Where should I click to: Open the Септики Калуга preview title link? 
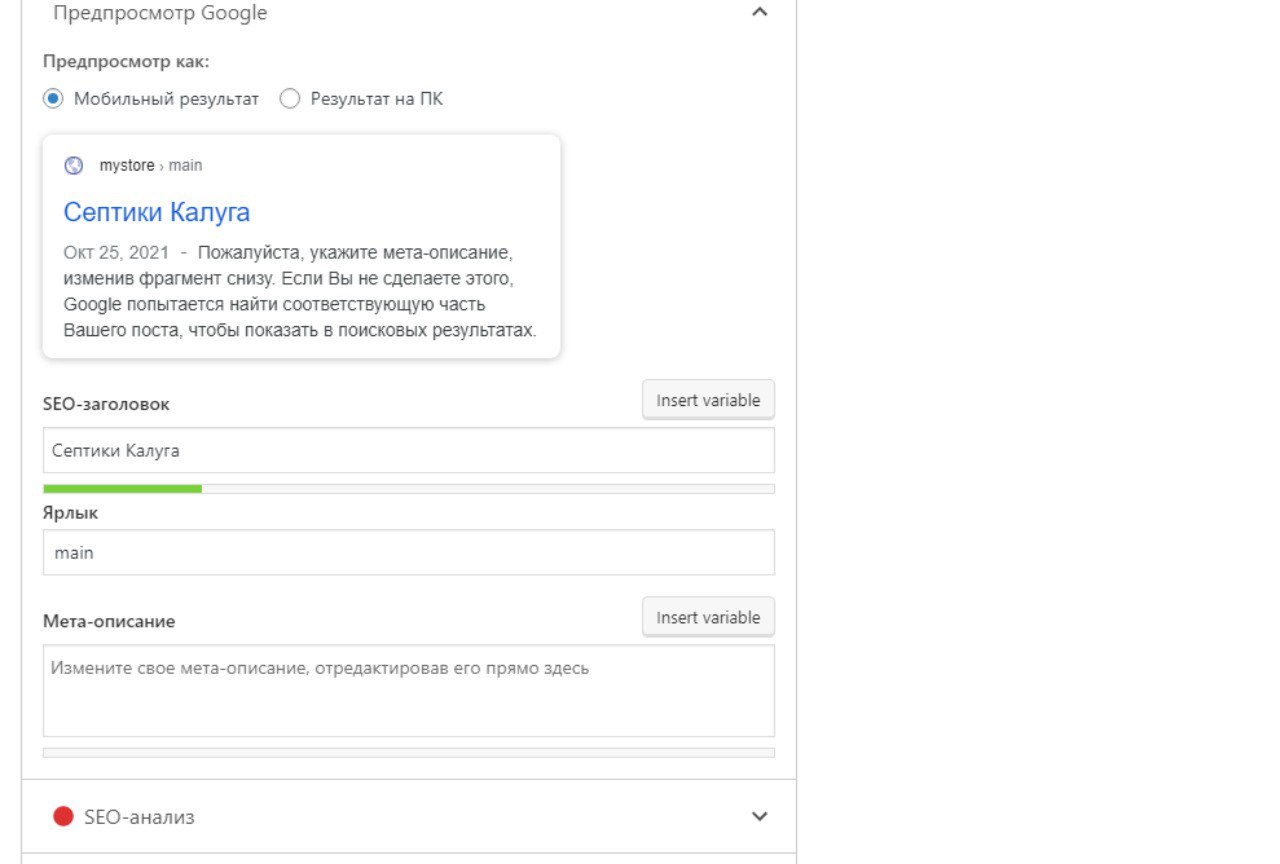point(156,212)
